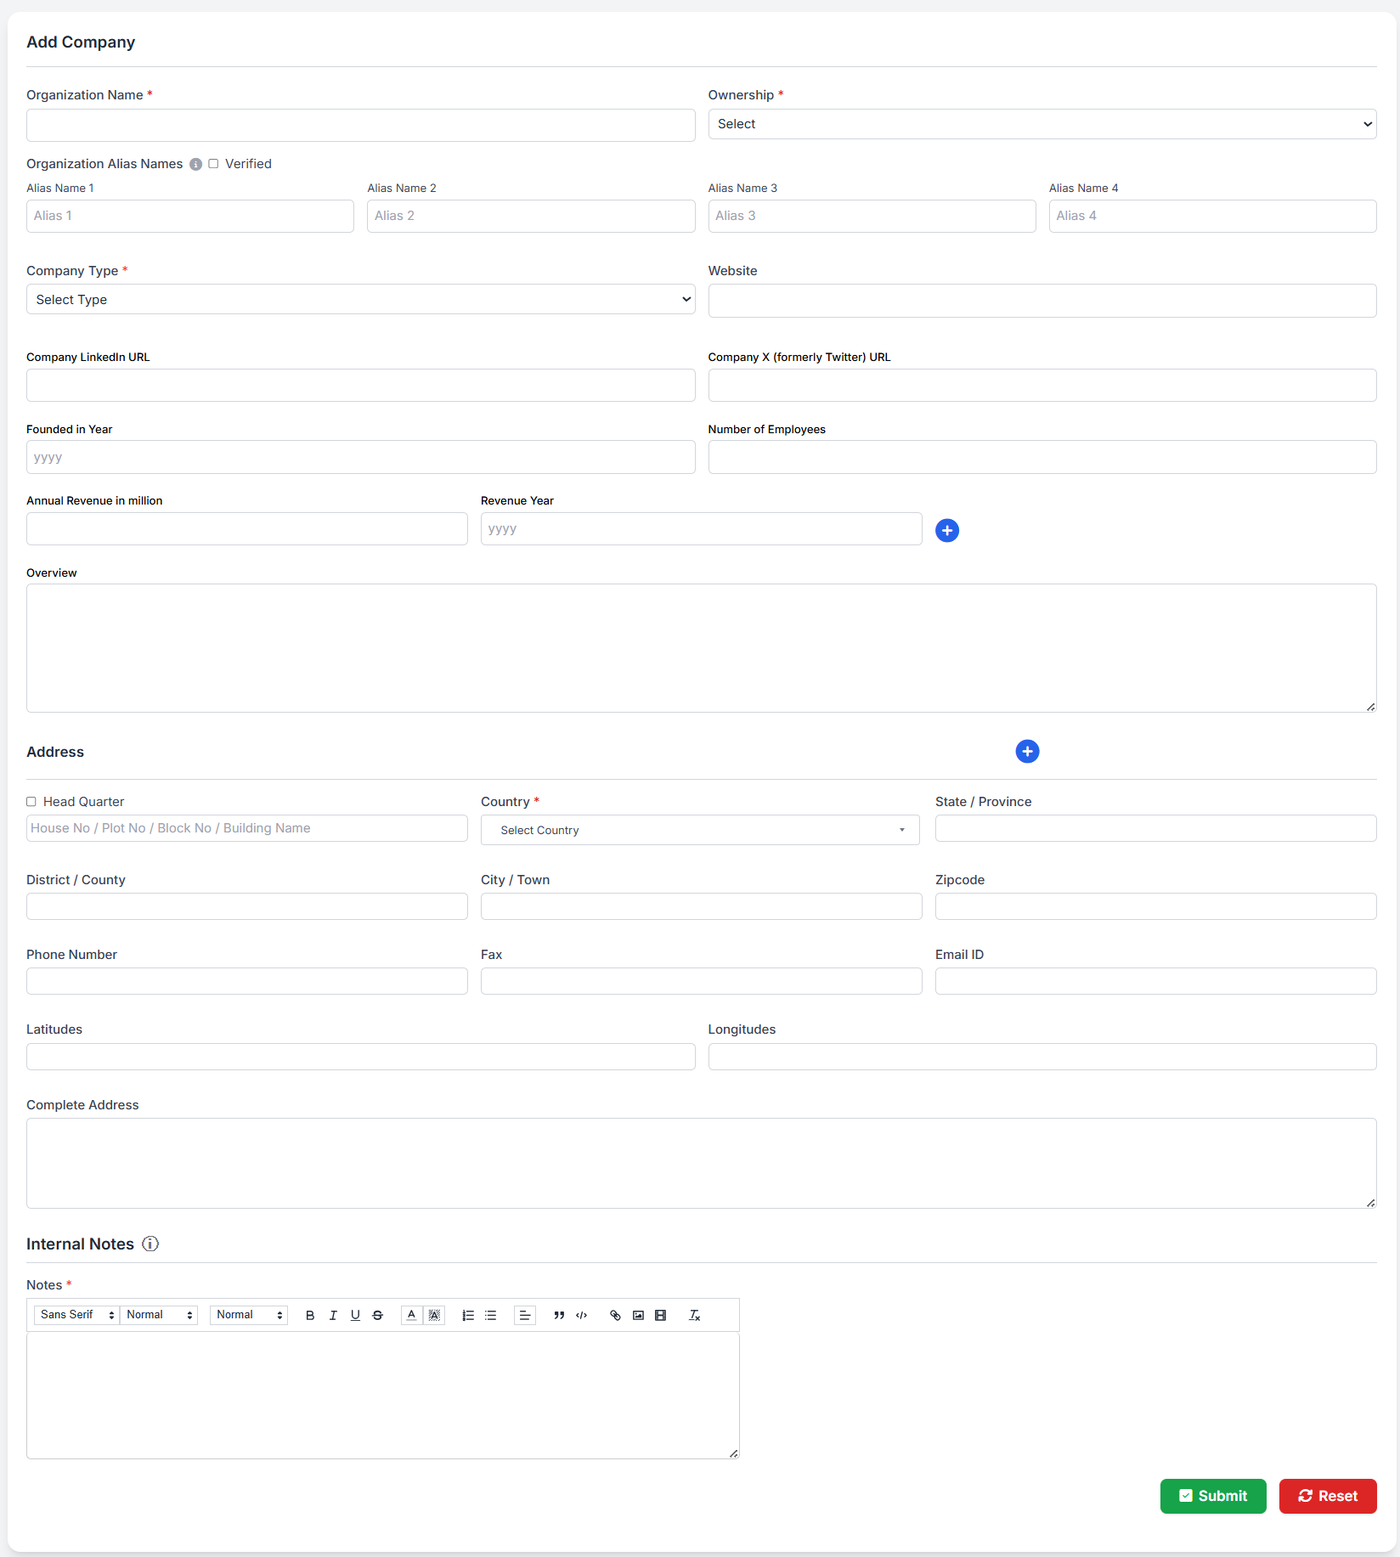Focus the Longitudes field
Screen dimensions: 1400x1557
pyautogui.click(x=1042, y=1056)
